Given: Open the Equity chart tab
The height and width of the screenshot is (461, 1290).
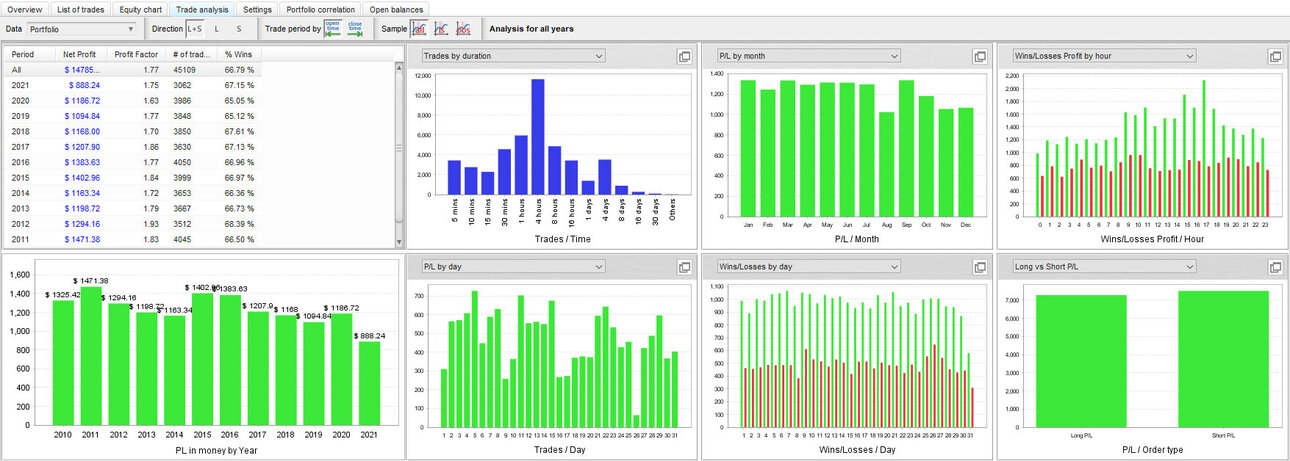Looking at the screenshot, I should (139, 8).
